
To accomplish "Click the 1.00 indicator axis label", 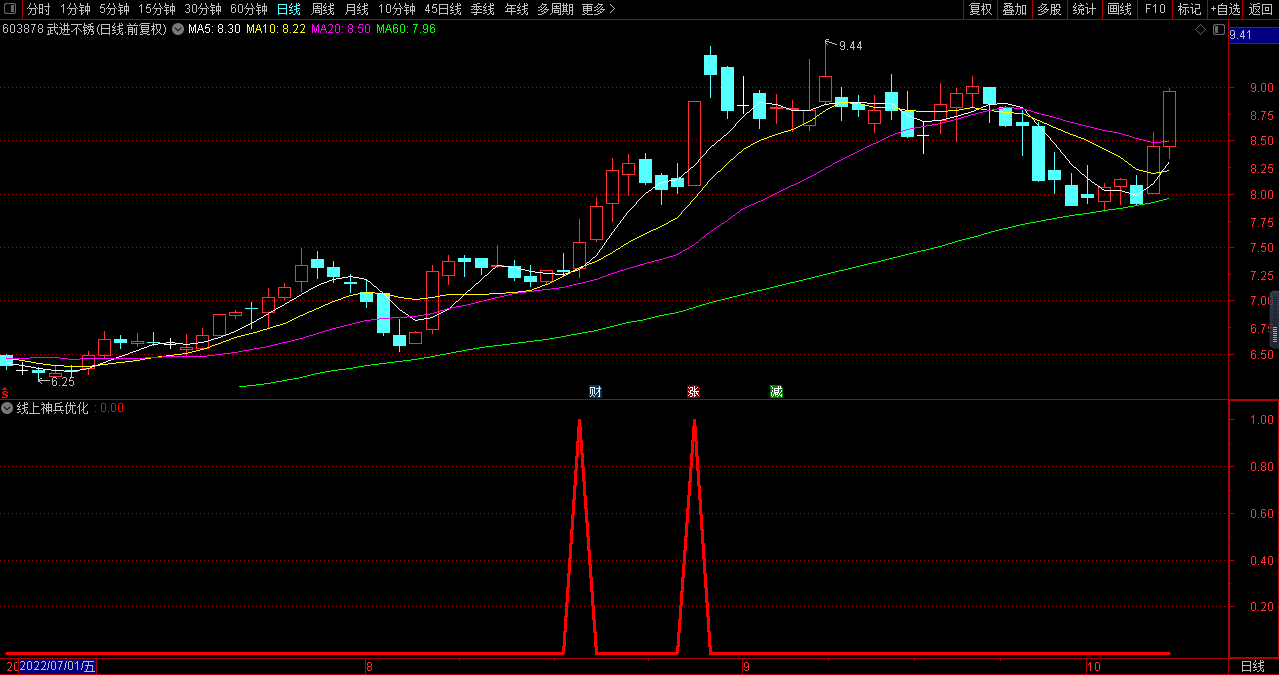I will (1261, 420).
